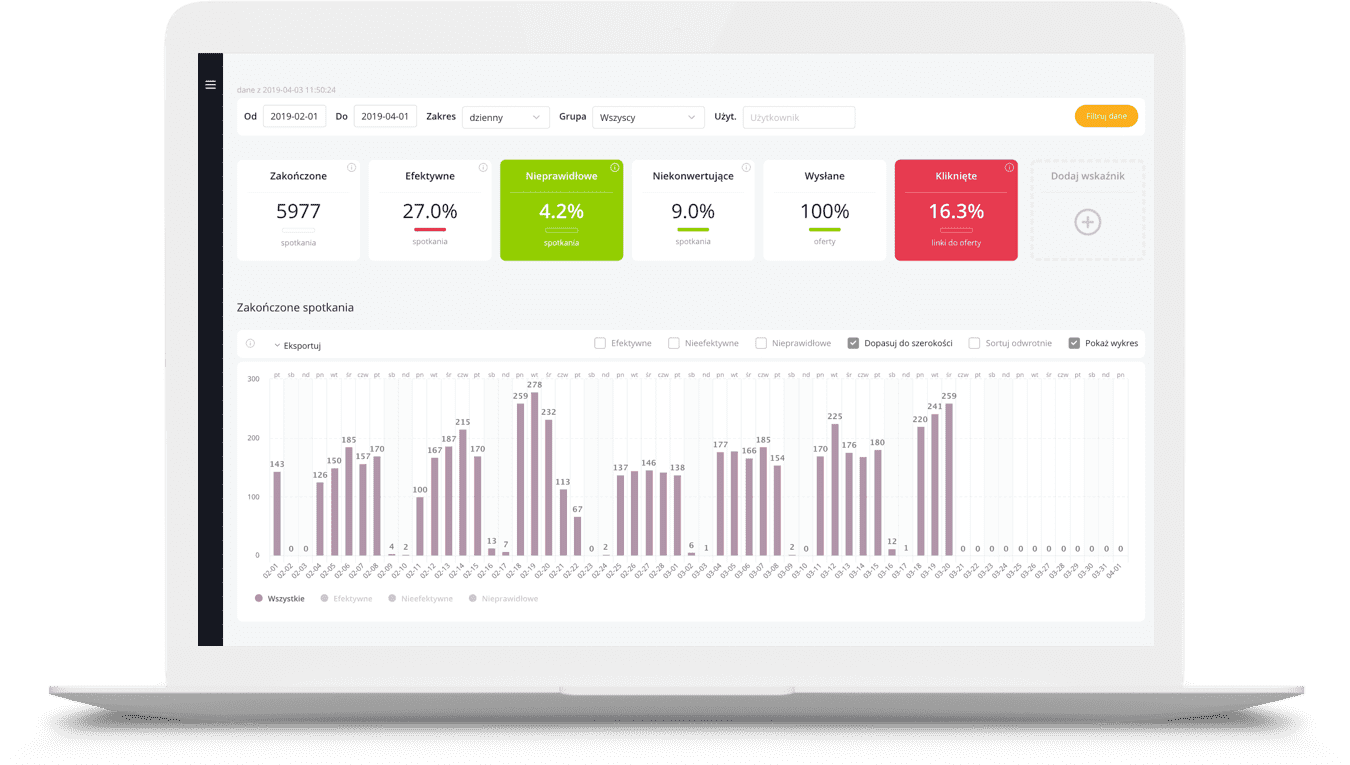Click the bar value 232
The width and height of the screenshot is (1350, 765).
click(549, 412)
